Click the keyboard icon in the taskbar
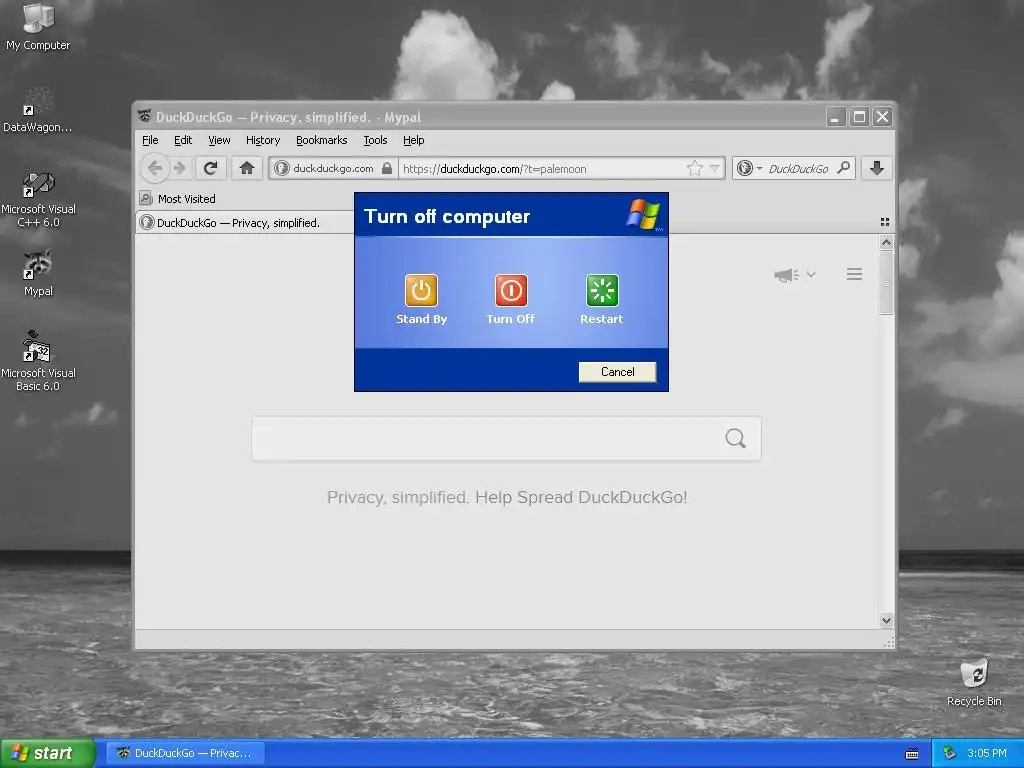This screenshot has height=768, width=1024. [912, 754]
